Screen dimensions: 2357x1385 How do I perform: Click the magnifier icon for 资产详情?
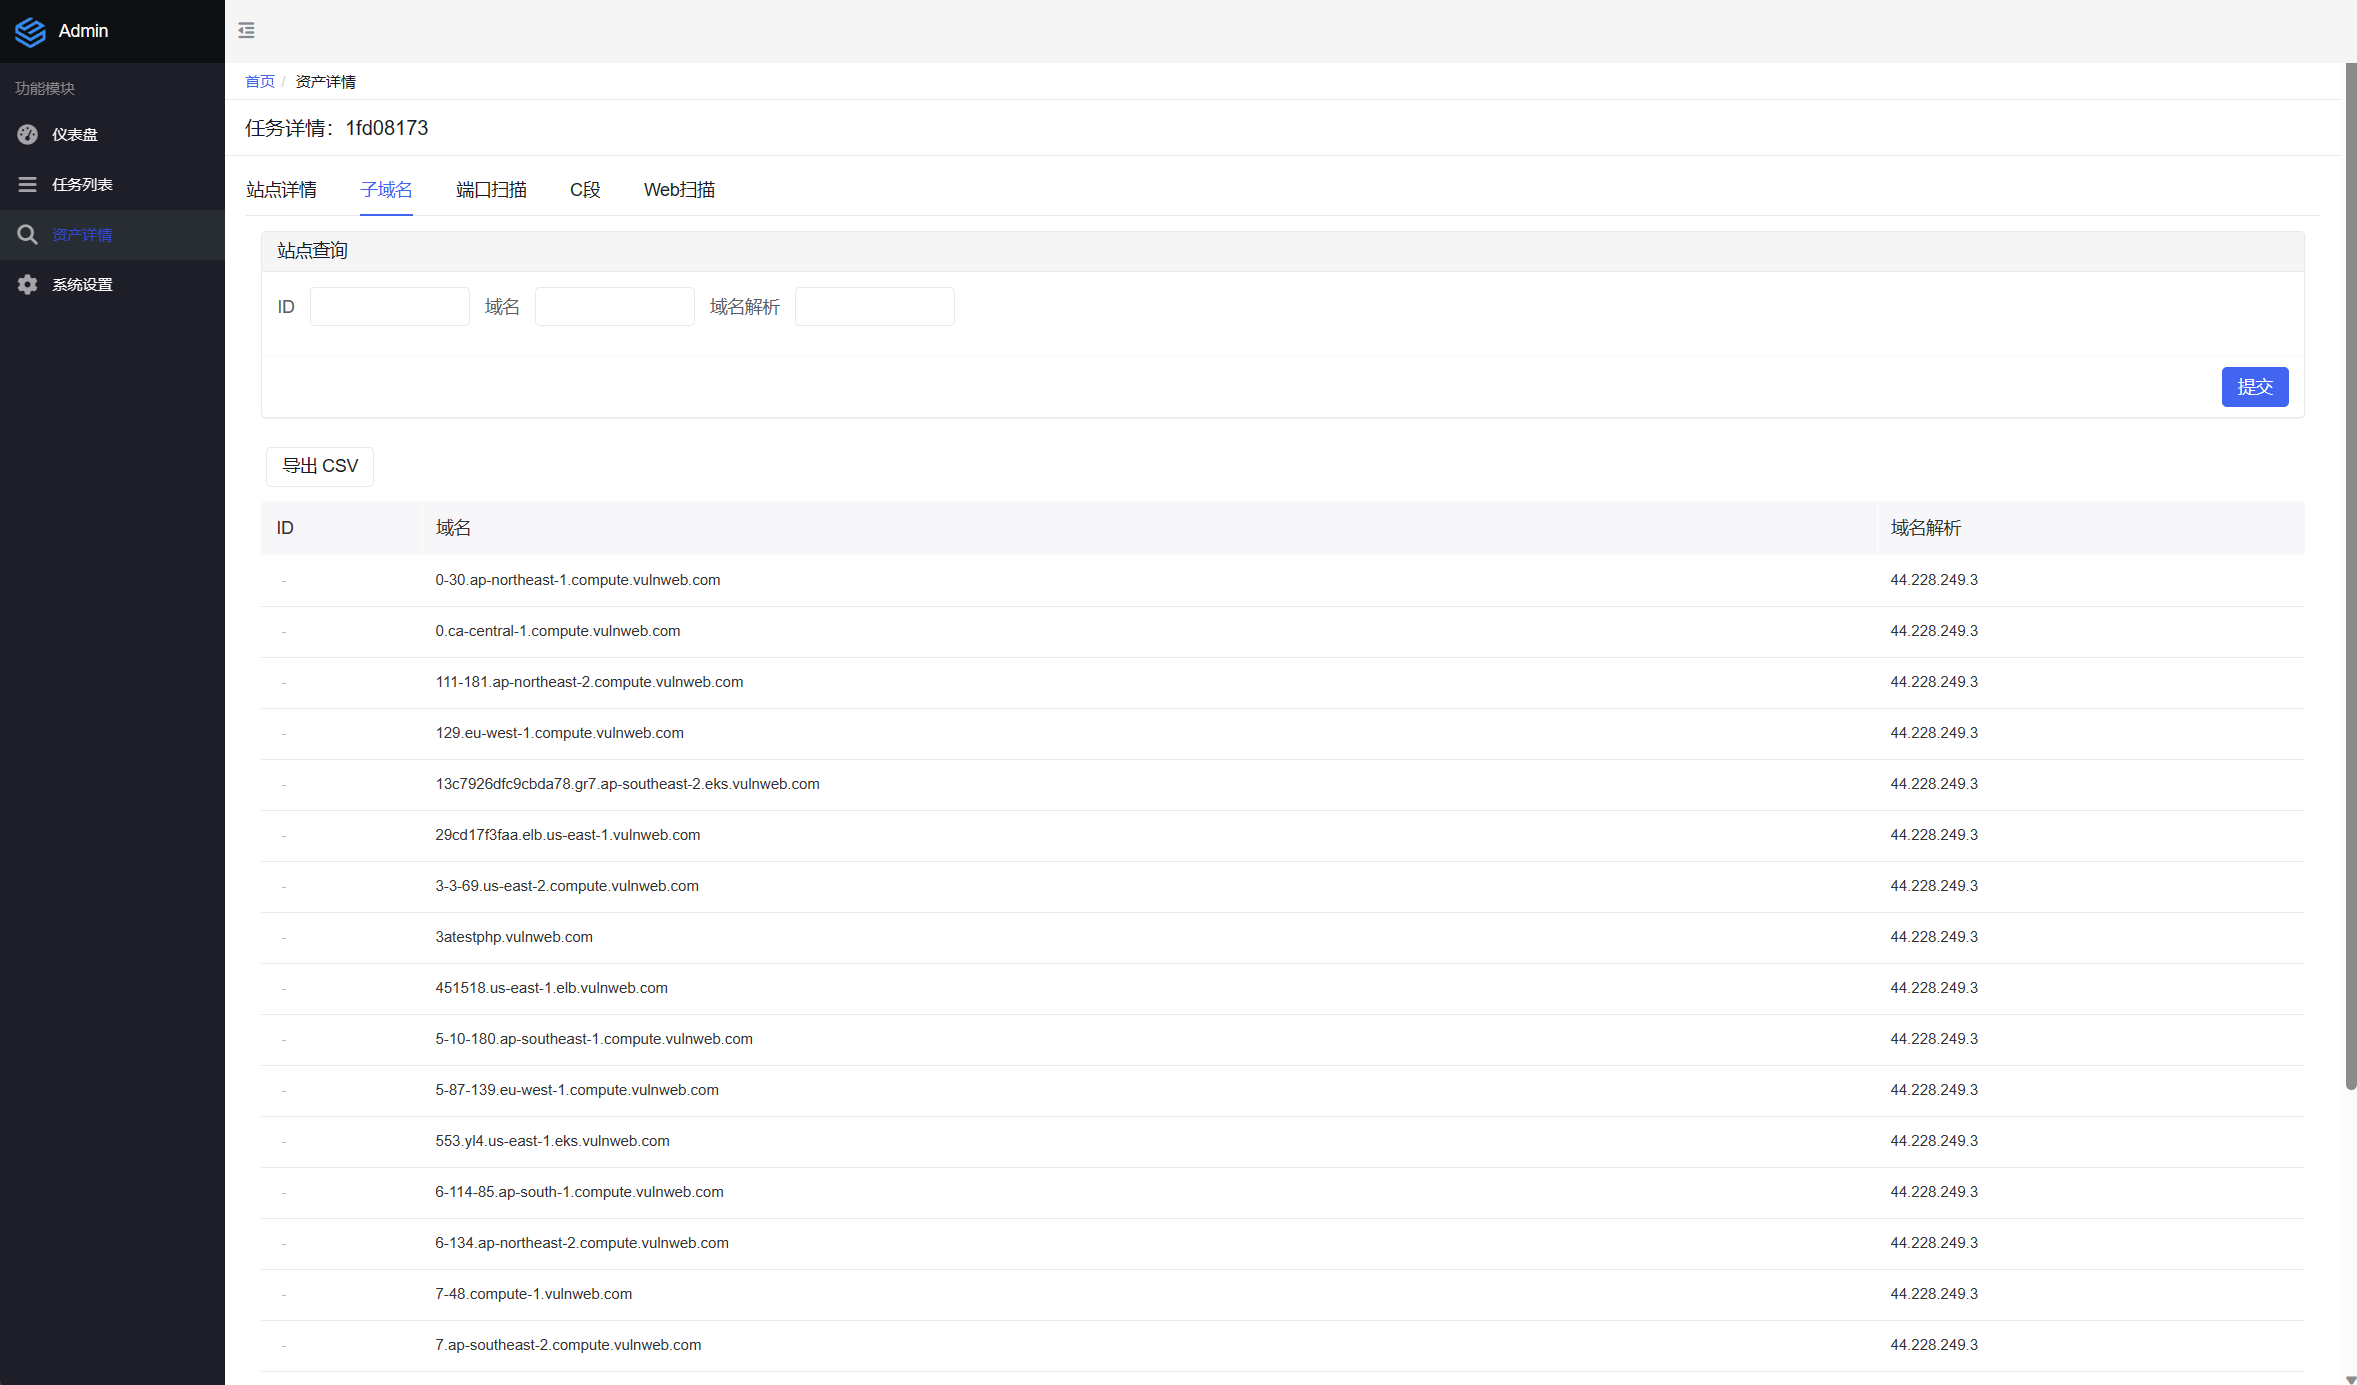[x=28, y=234]
